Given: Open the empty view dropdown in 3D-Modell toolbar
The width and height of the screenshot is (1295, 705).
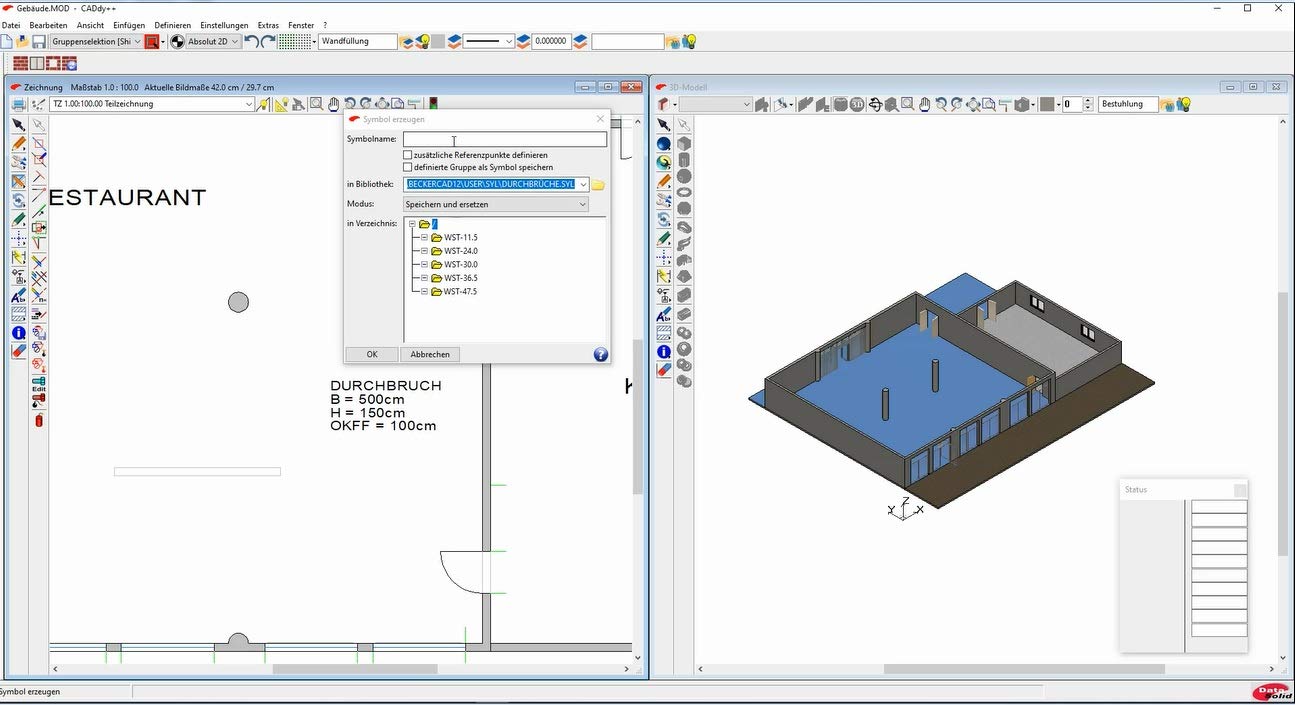Looking at the screenshot, I should 746,104.
